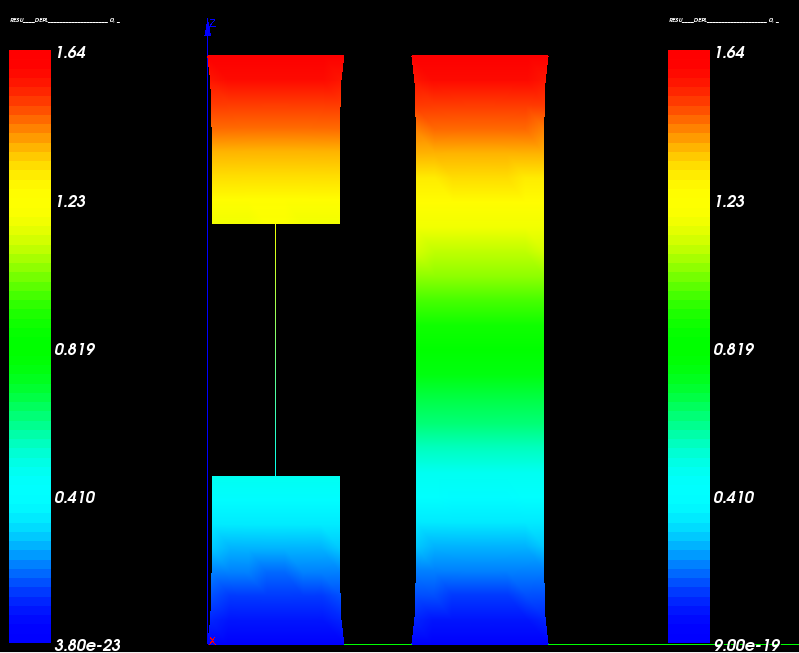
Task: Select the upper red-yellow block of left model
Action: tap(276, 140)
